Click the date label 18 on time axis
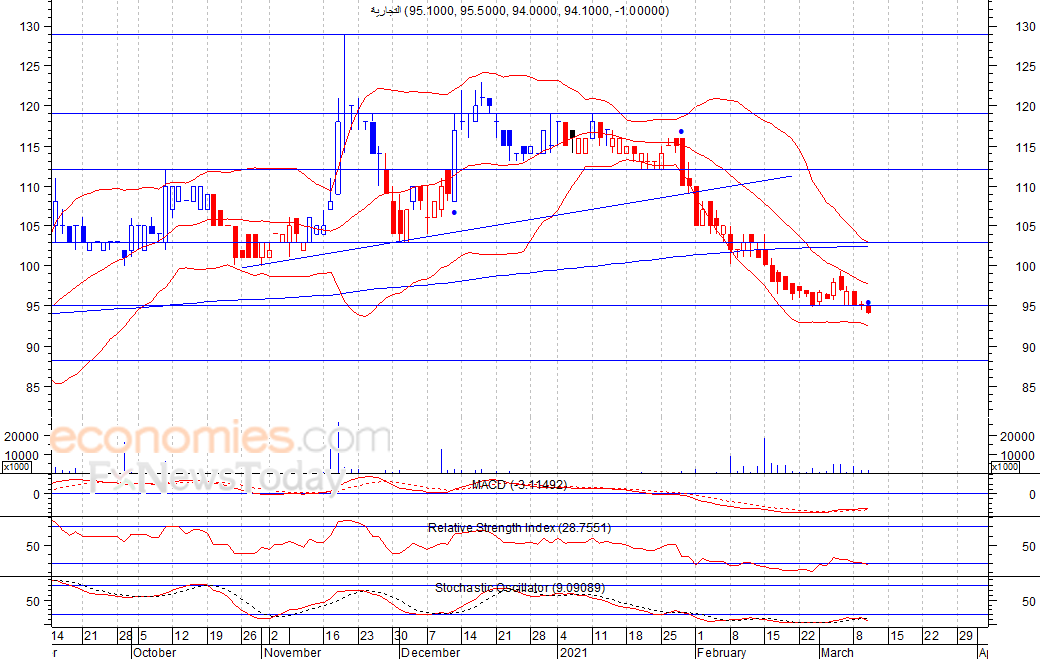Image resolution: width=1040 pixels, height=659 pixels. coord(635,636)
